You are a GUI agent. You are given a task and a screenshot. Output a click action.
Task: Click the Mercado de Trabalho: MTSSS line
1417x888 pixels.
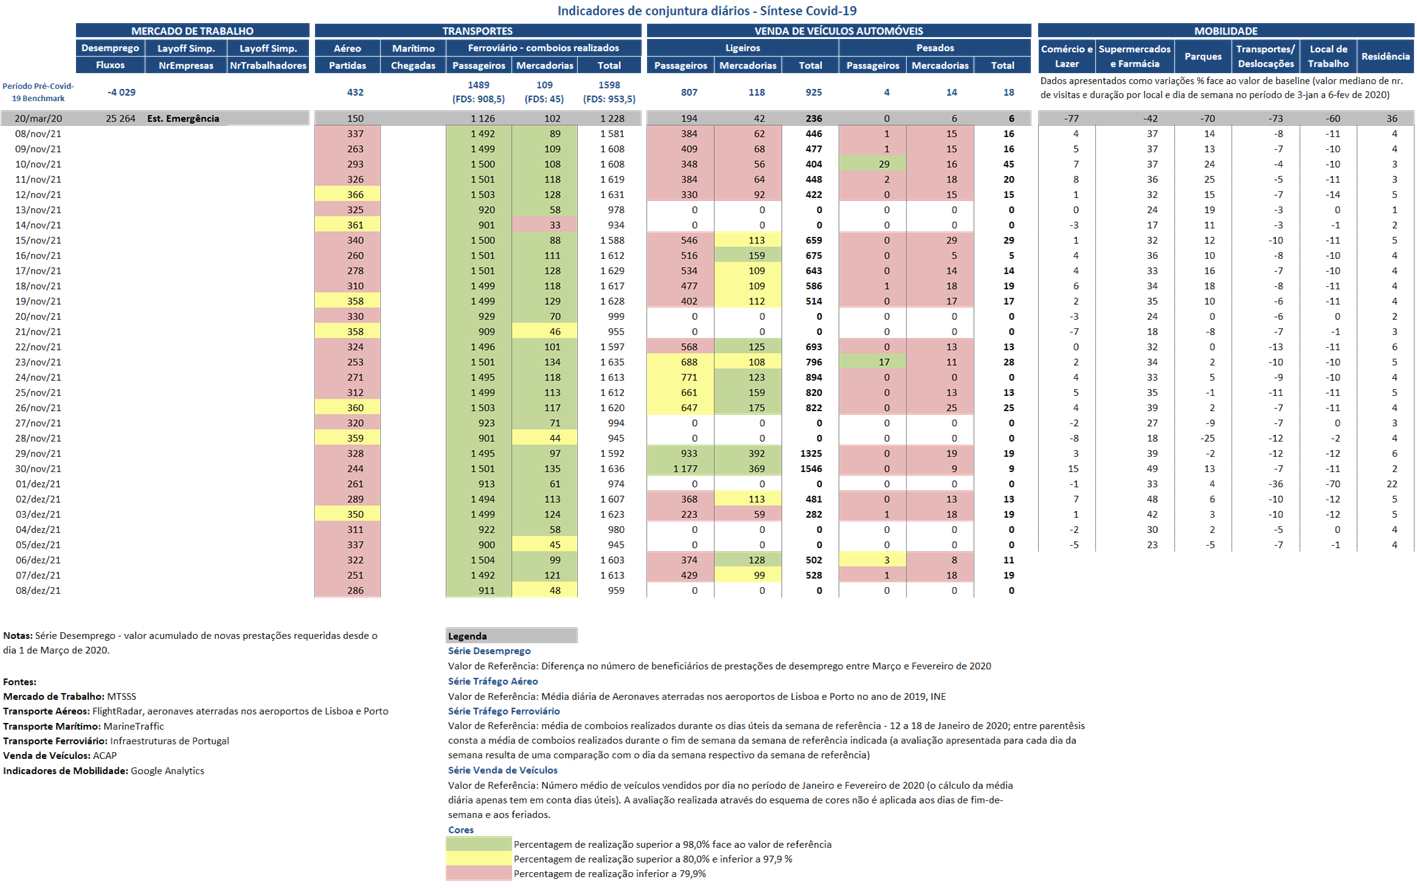[69, 696]
